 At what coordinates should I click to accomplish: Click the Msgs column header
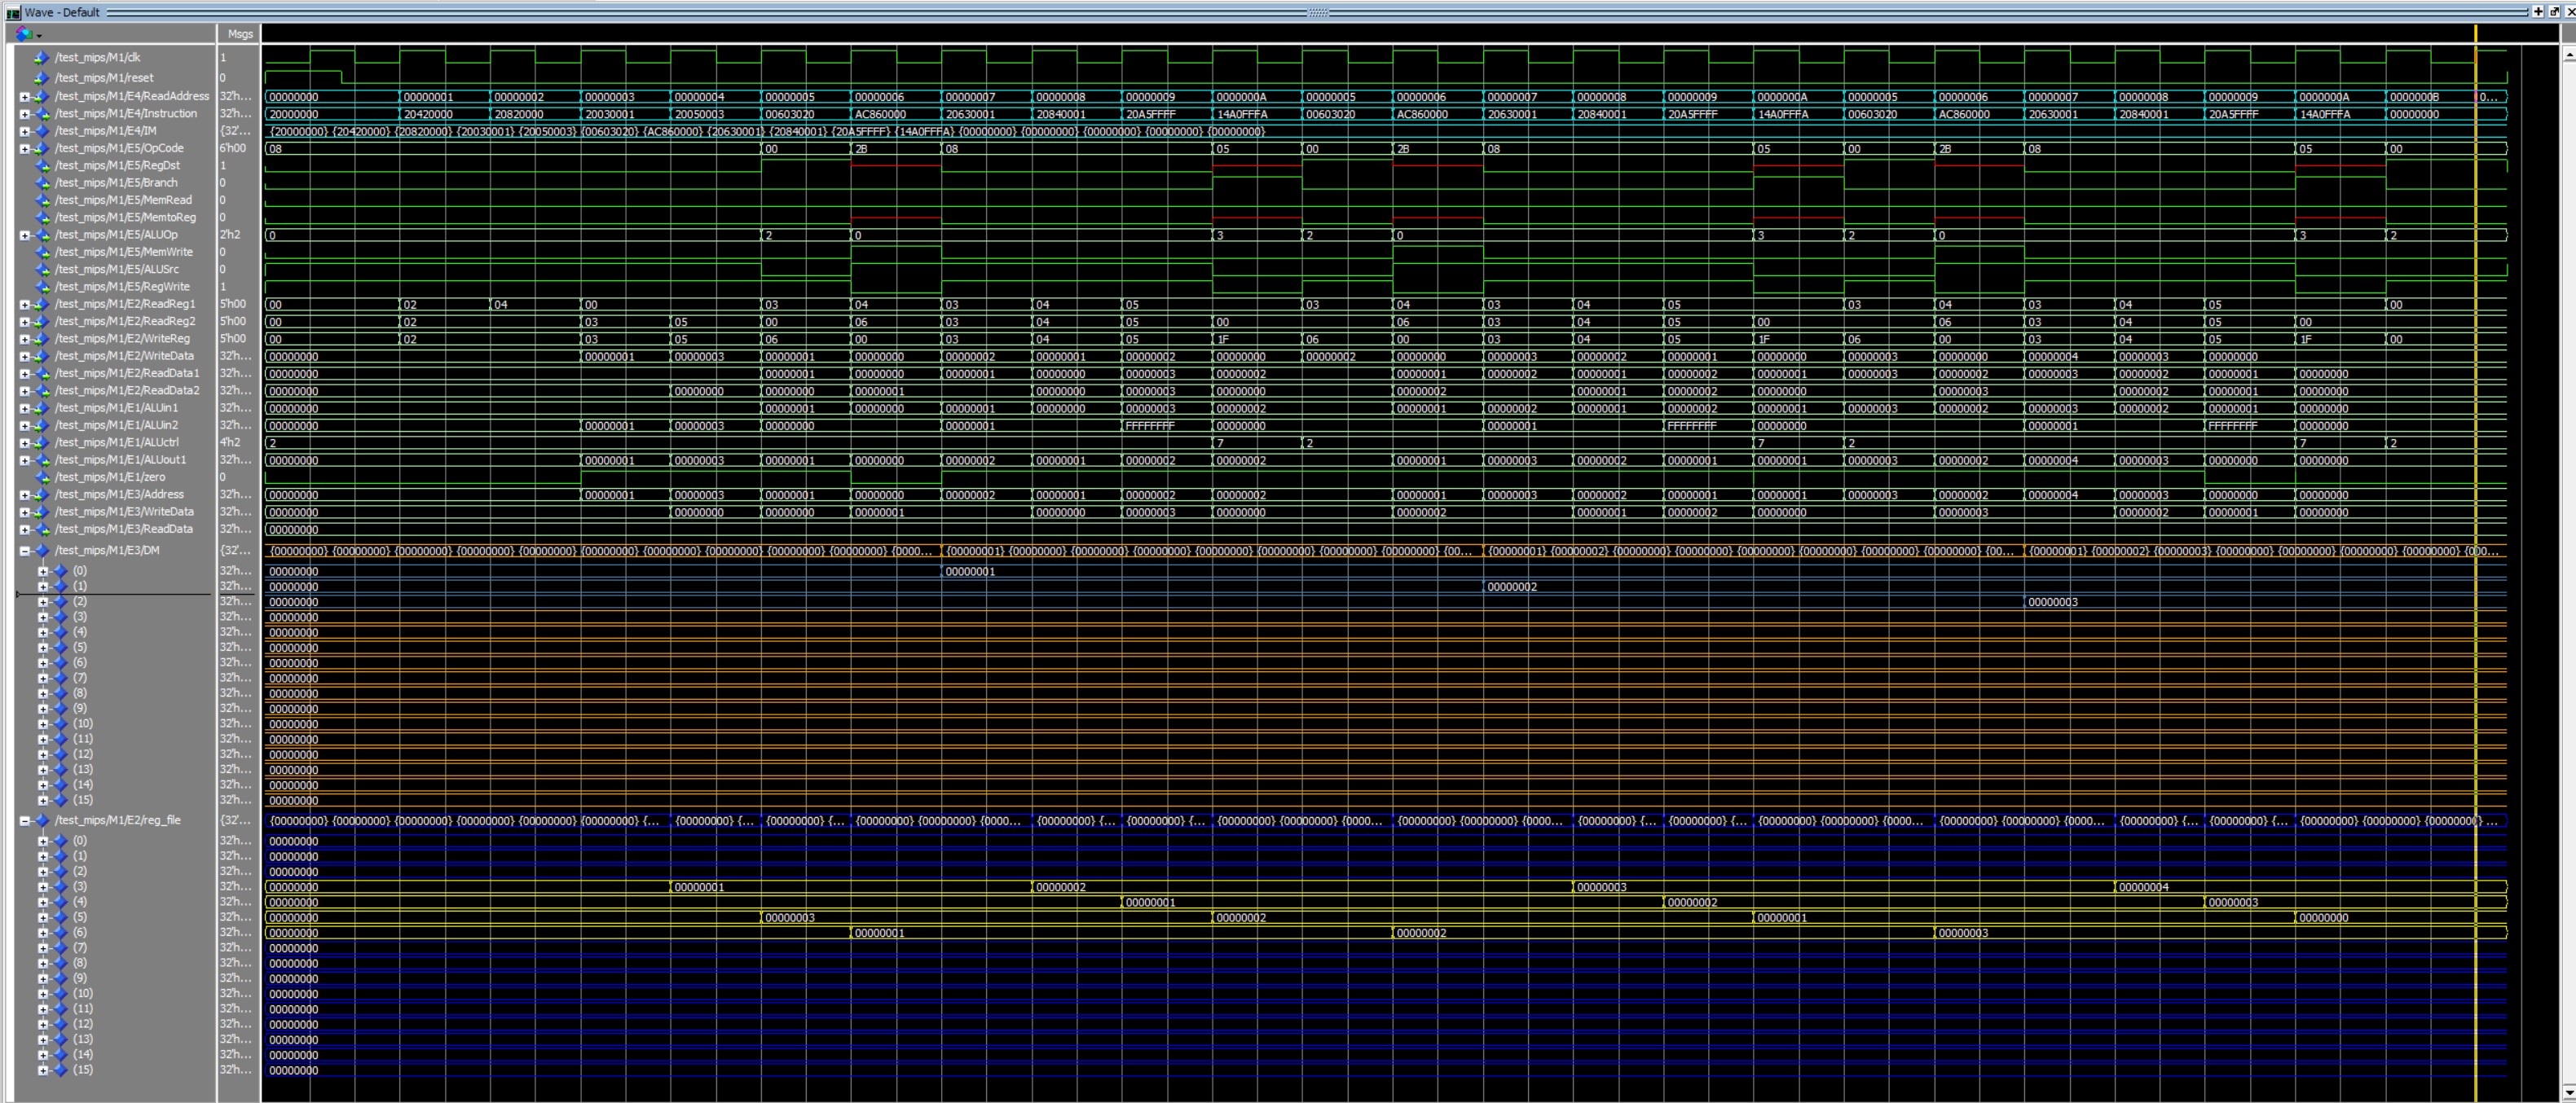[x=240, y=34]
